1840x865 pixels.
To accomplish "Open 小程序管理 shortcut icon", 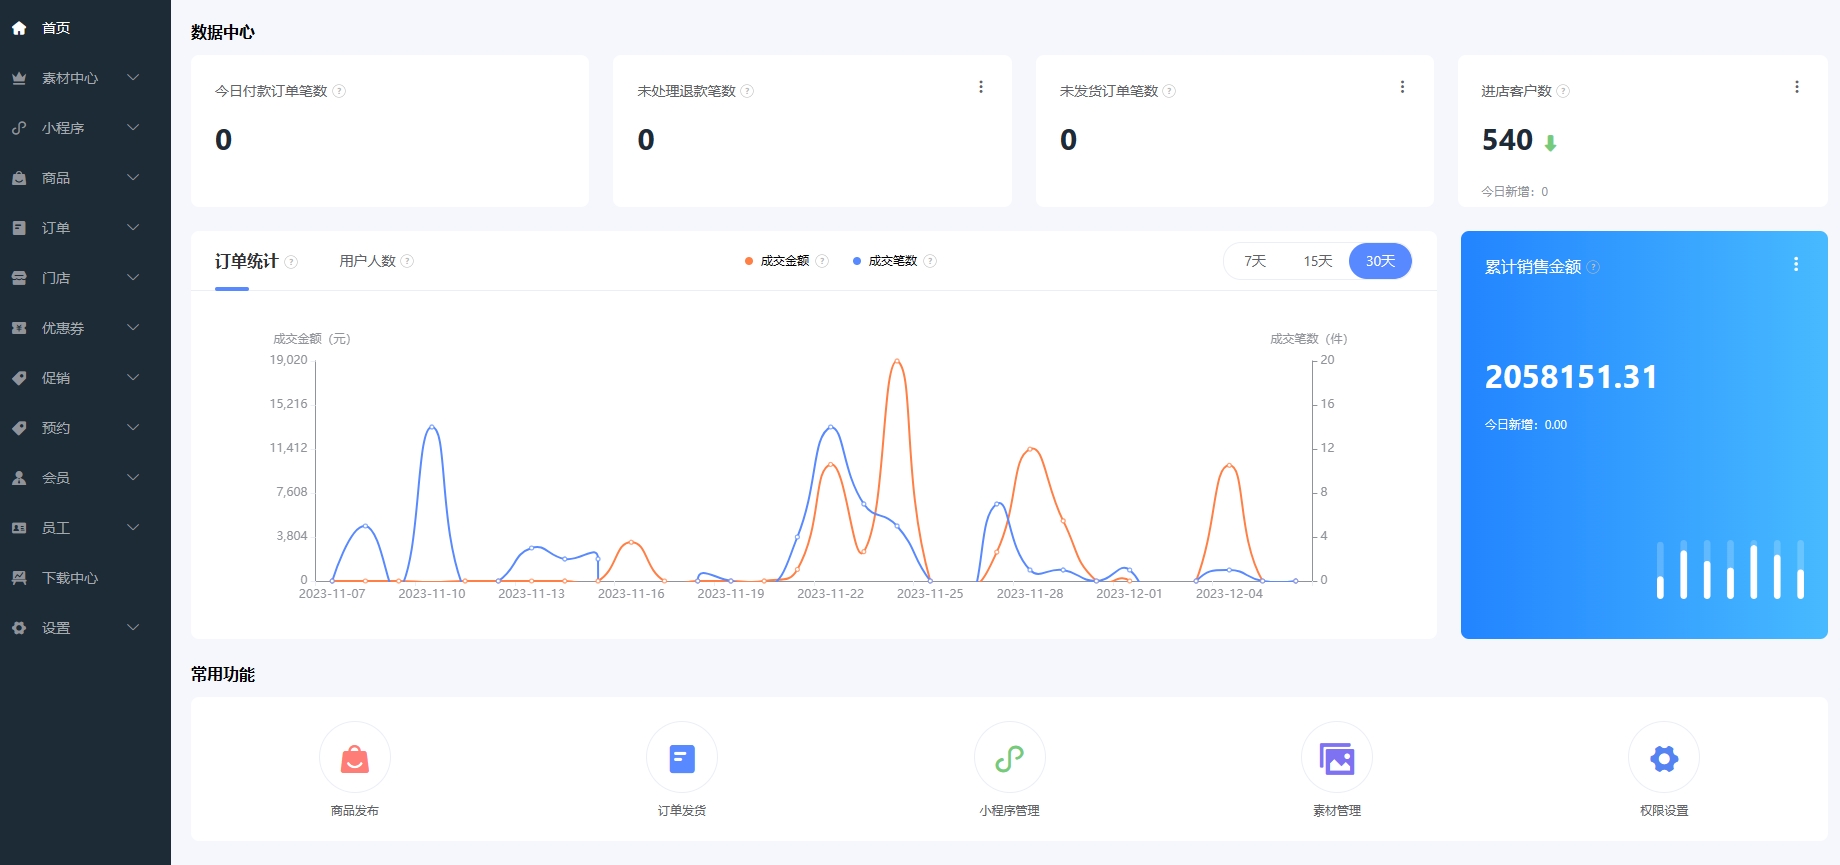I will 1010,758.
